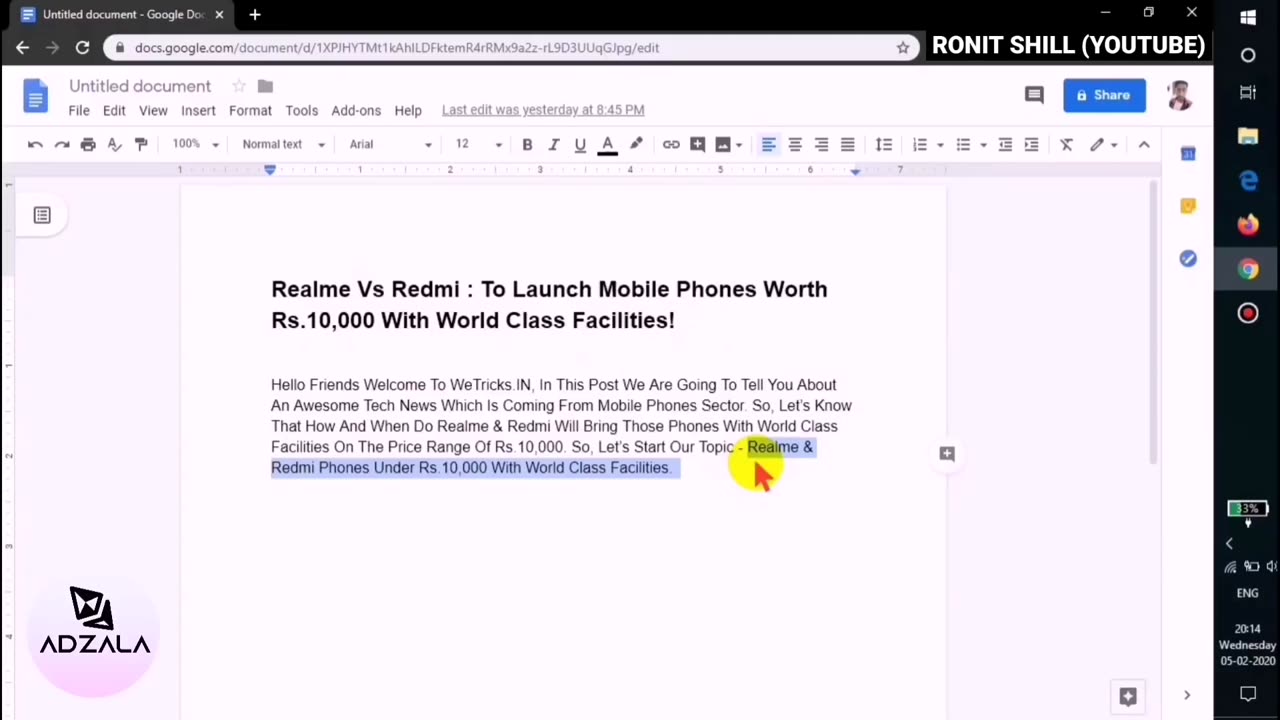Set Right align for the paragraph
Viewport: 1280px width, 720px height.
coord(821,145)
